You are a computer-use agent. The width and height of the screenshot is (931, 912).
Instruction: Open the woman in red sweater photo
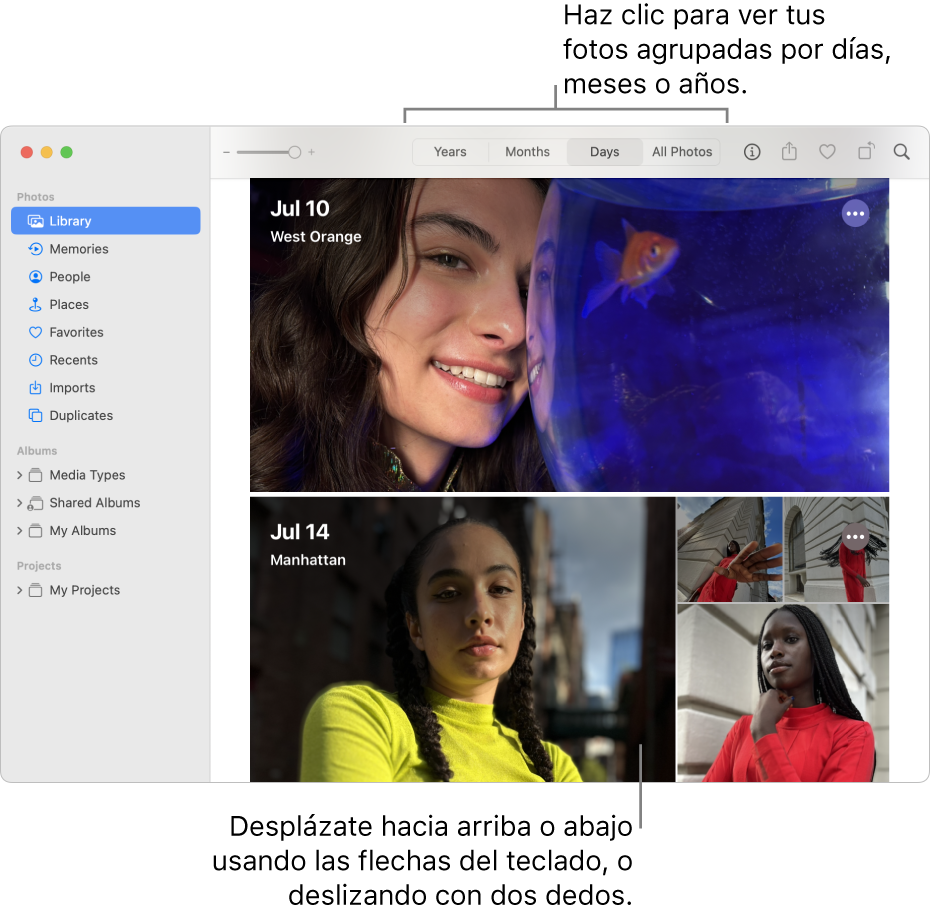[782, 692]
